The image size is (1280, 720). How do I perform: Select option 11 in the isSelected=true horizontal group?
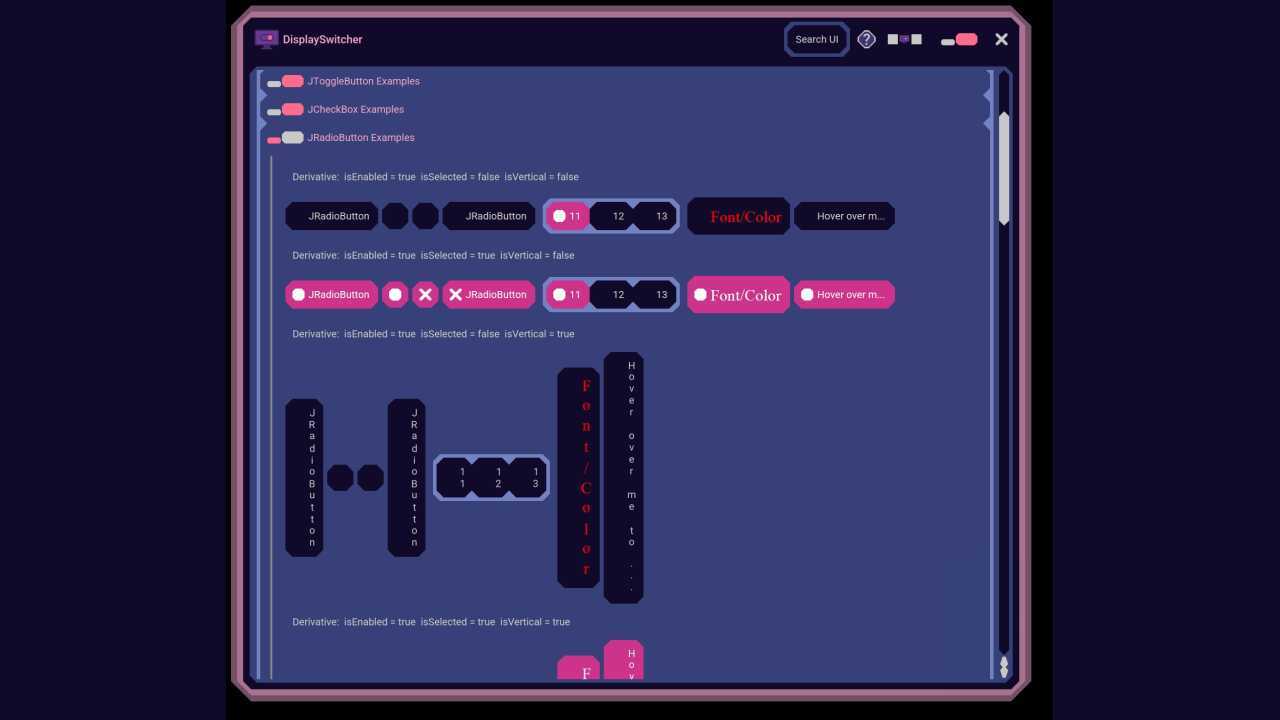568,295
